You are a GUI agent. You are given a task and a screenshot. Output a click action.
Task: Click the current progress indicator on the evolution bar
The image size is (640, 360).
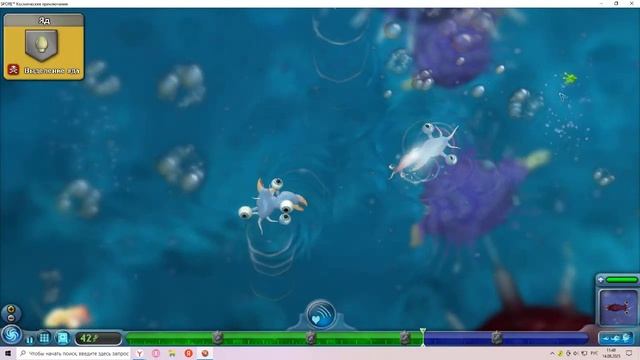pos(423,337)
